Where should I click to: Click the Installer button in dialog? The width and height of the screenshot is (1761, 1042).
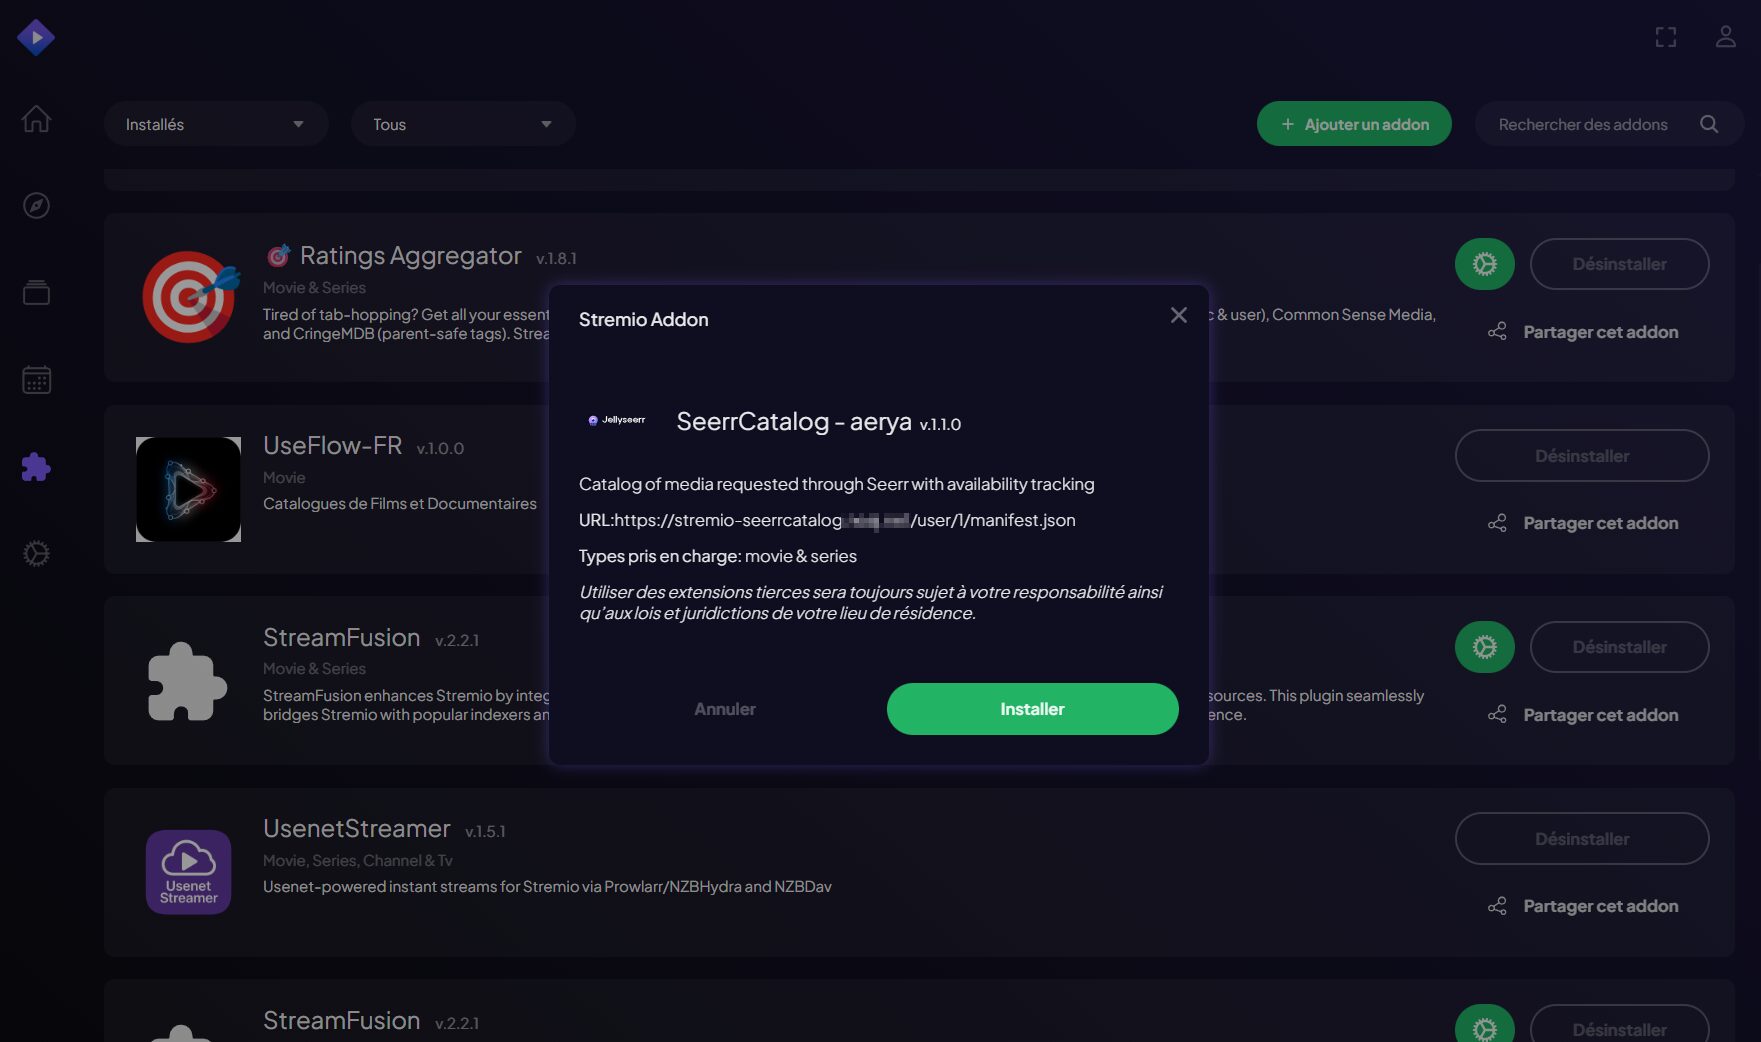1032,709
